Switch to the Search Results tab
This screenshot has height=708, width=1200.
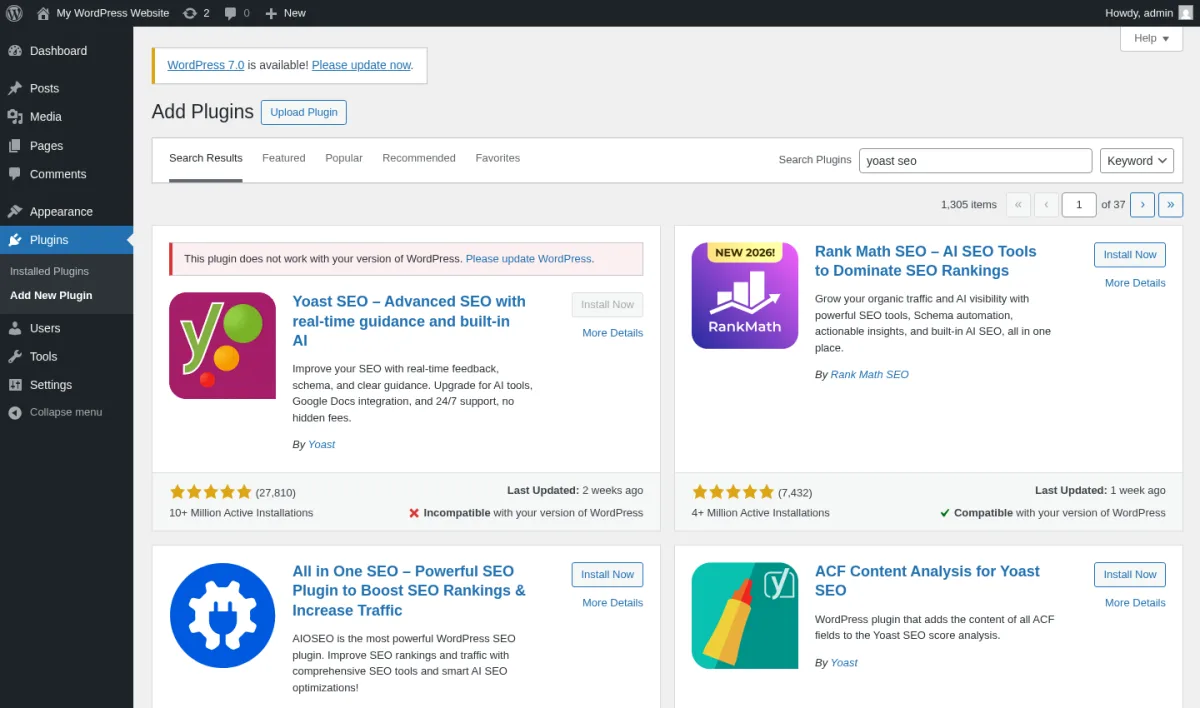pos(206,158)
